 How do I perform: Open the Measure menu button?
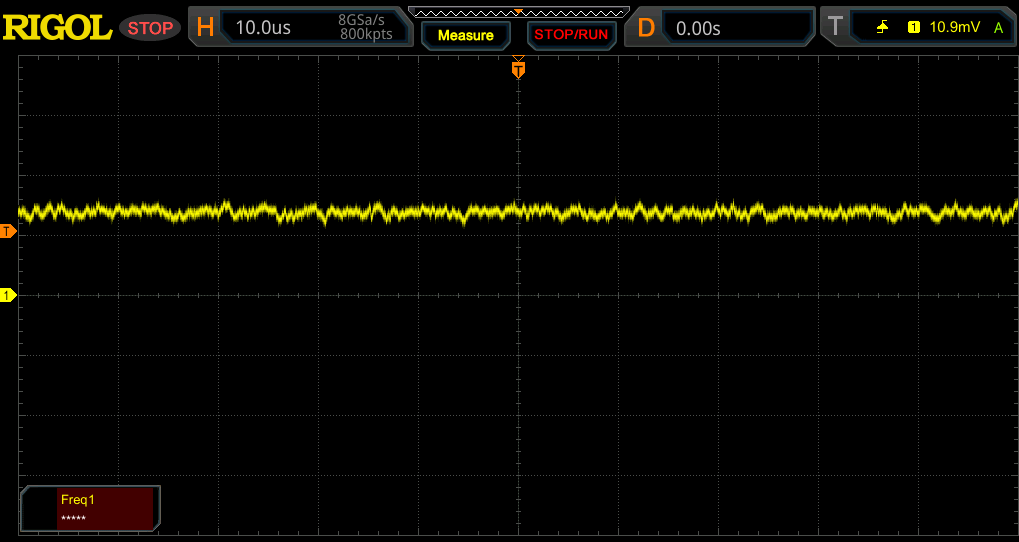[466, 35]
